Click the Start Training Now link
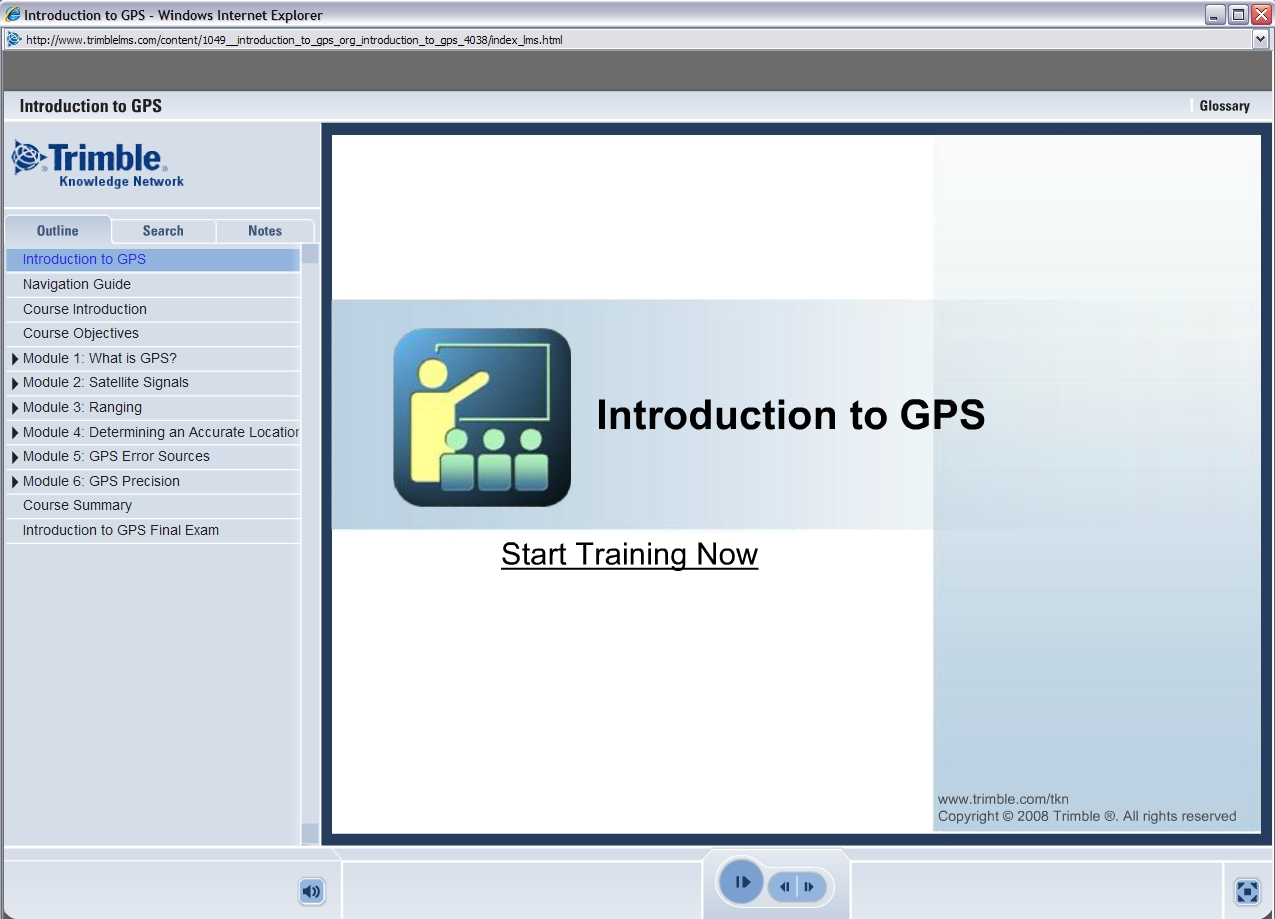The image size is (1275, 919). 629,554
